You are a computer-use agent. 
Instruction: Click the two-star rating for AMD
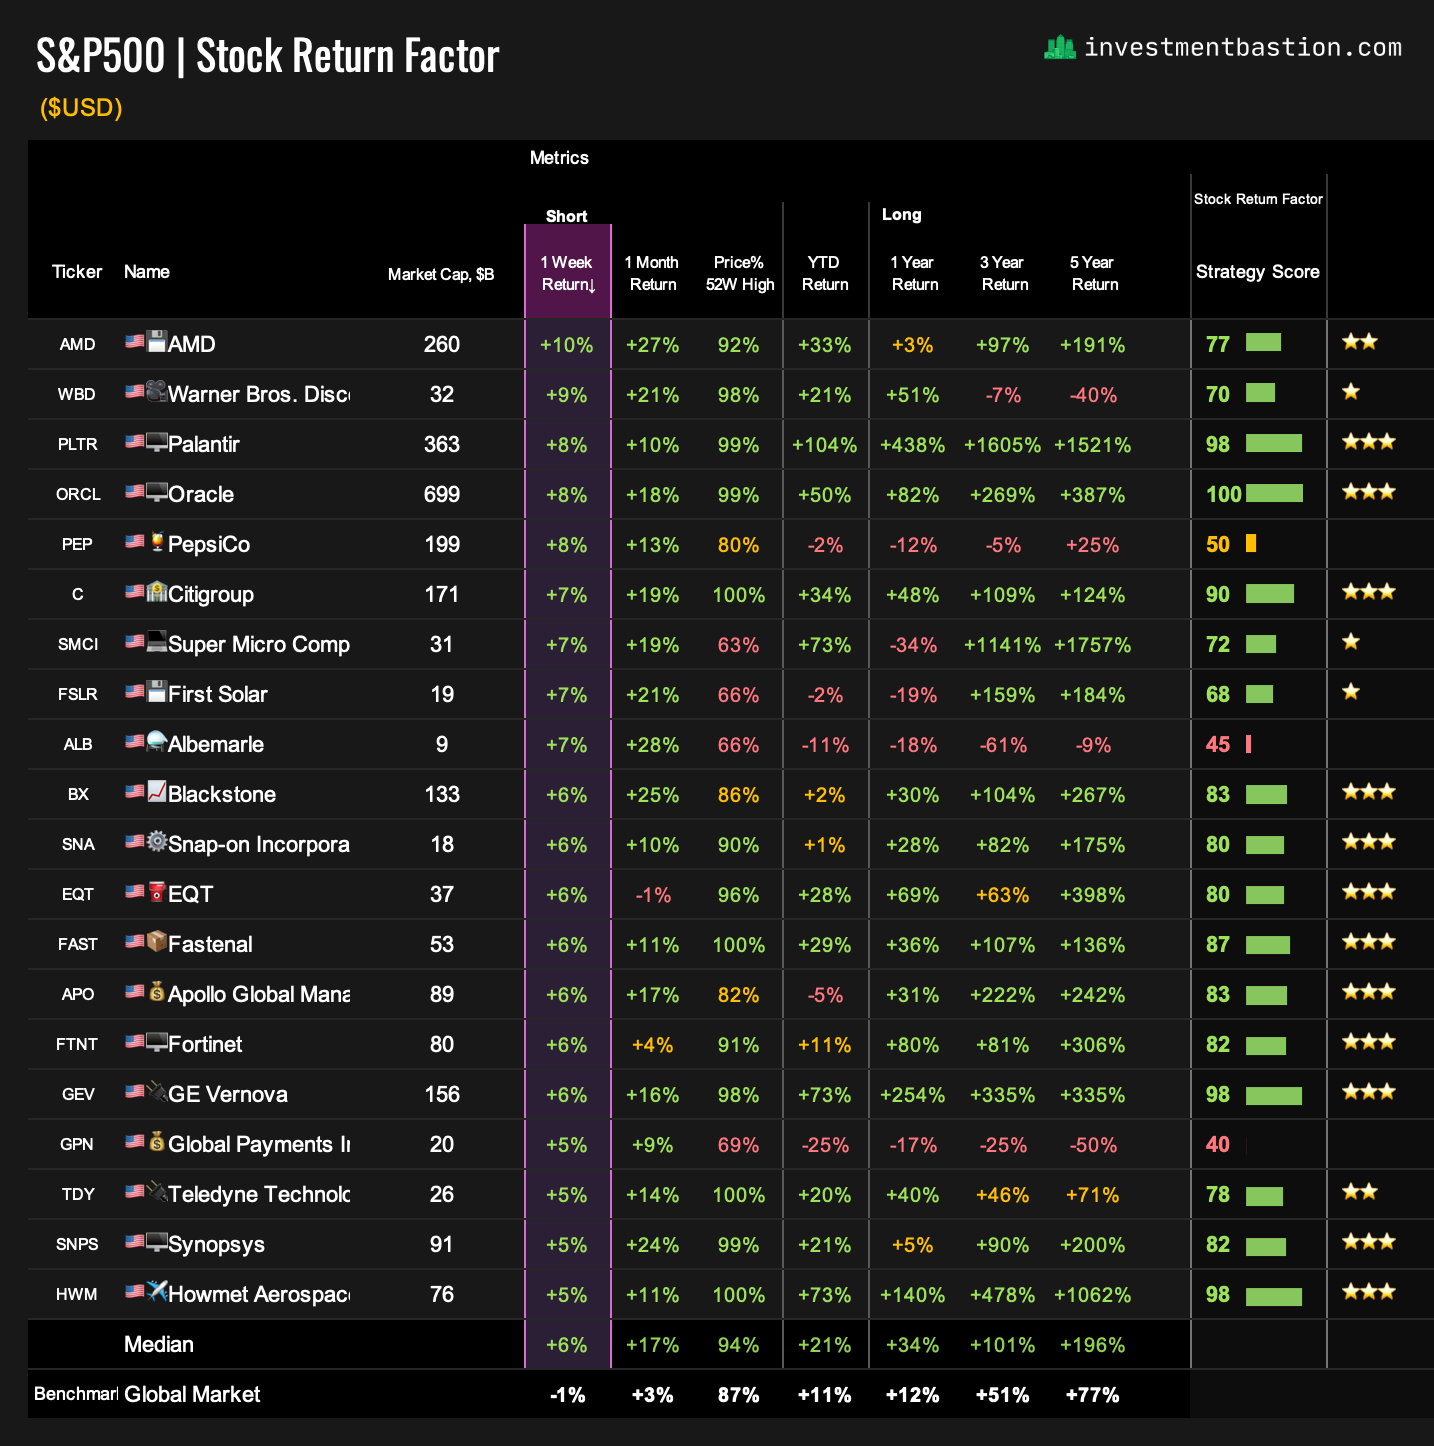(1360, 342)
